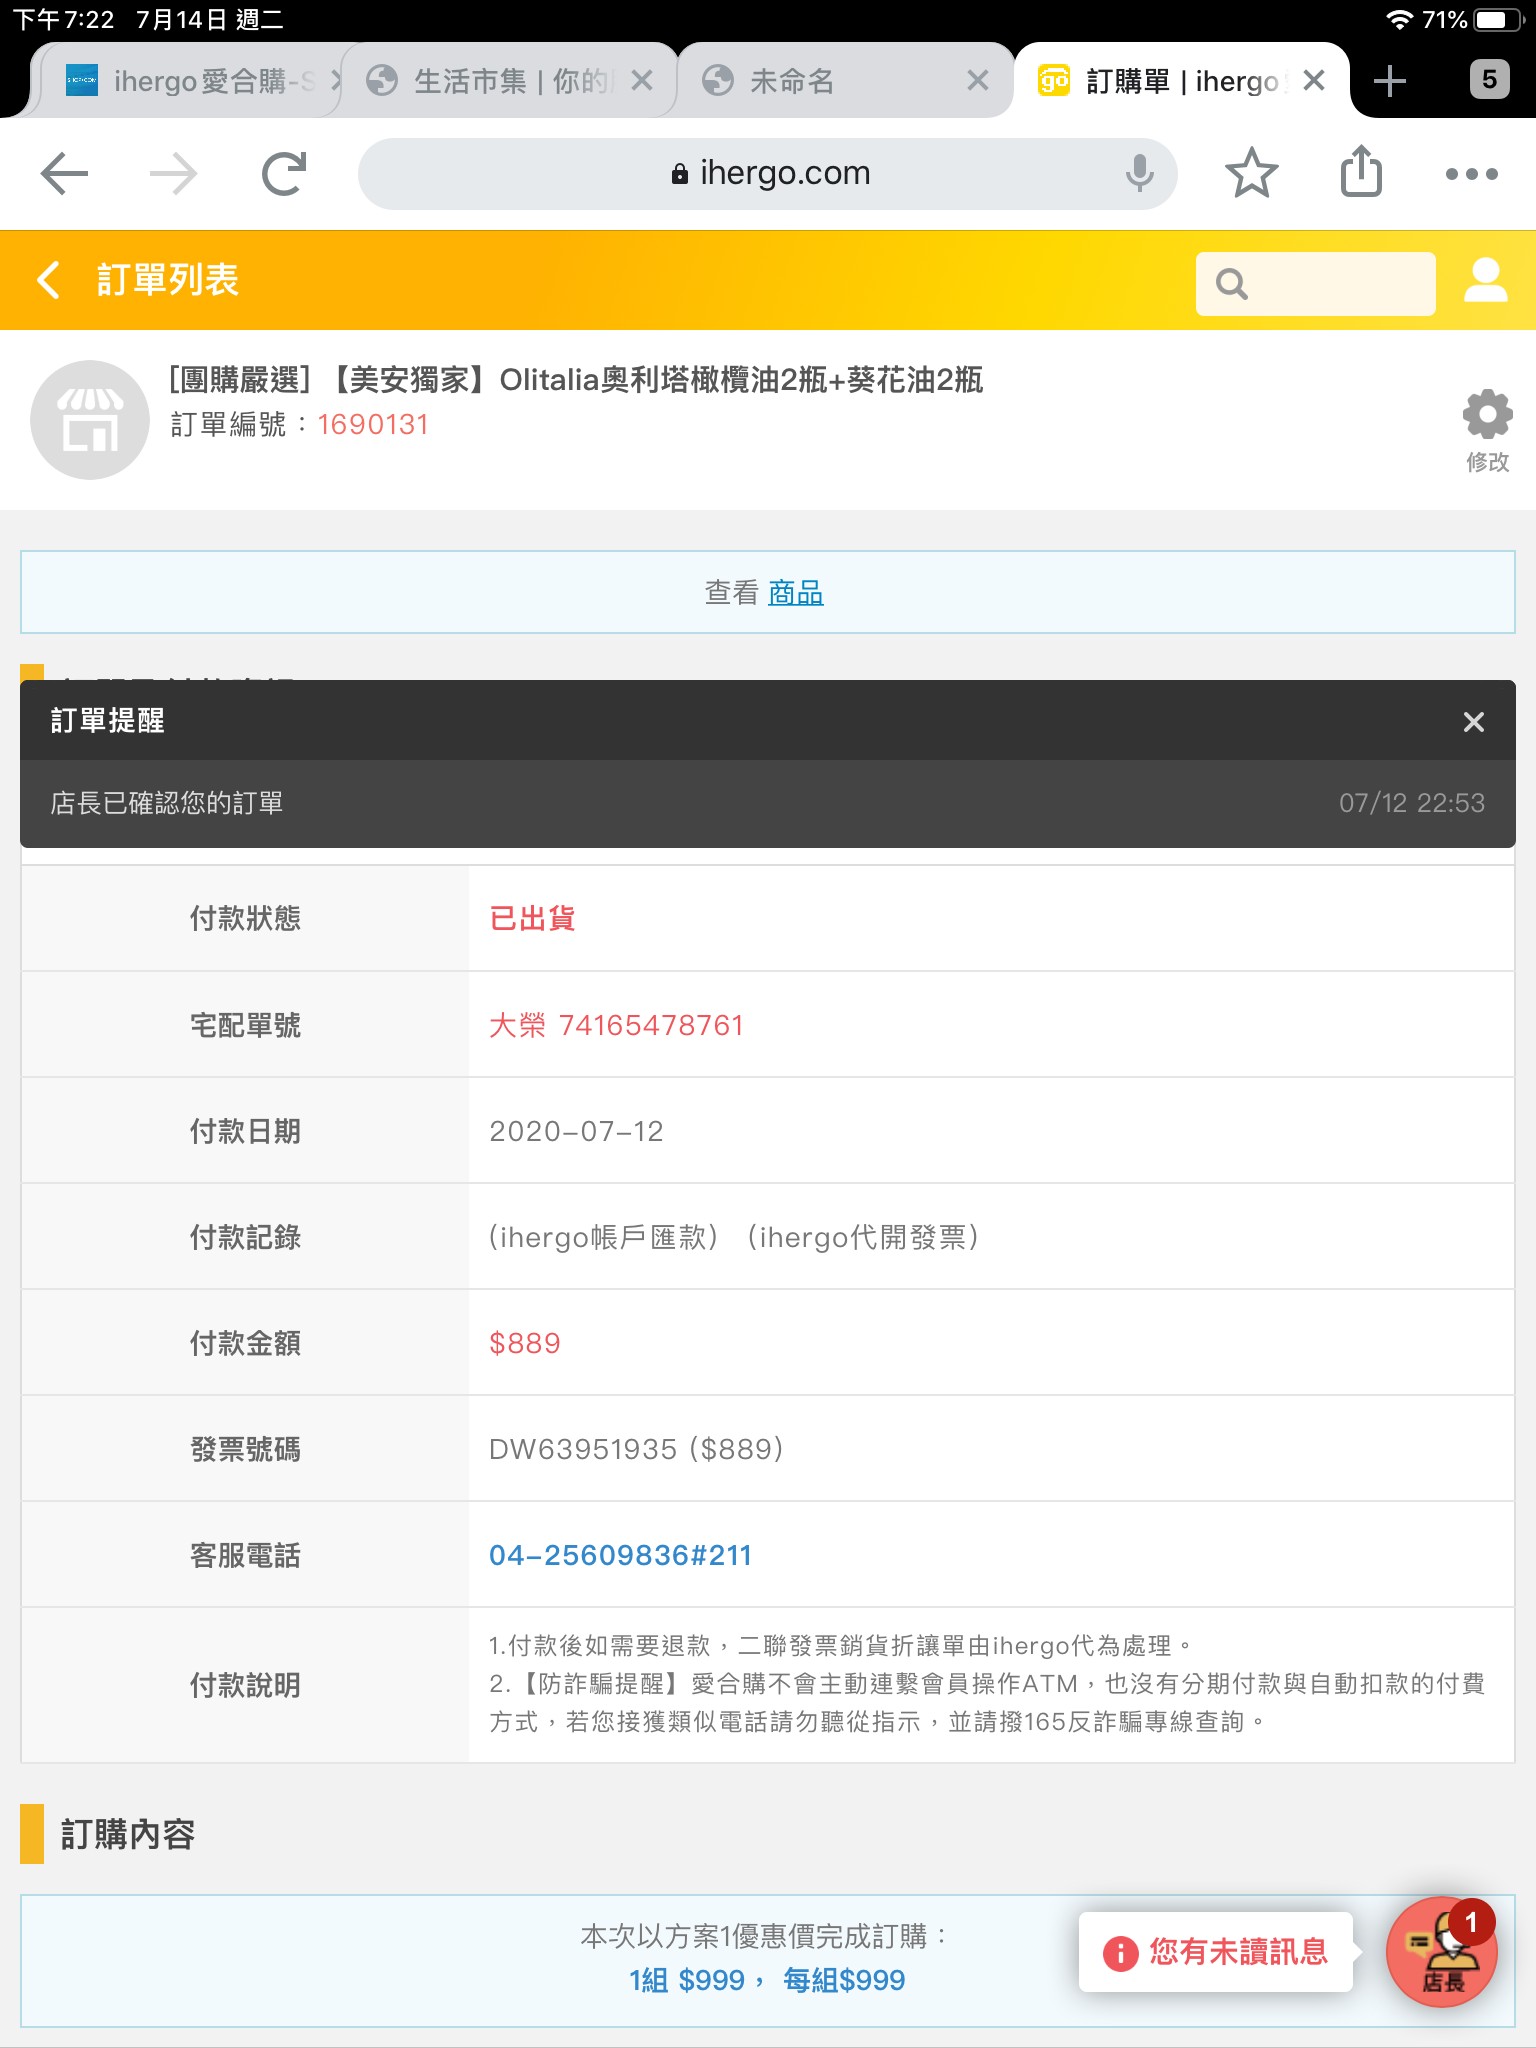Call customer service 04-25609836#211
Viewport: 1536px width, 2048px height.
[620, 1555]
